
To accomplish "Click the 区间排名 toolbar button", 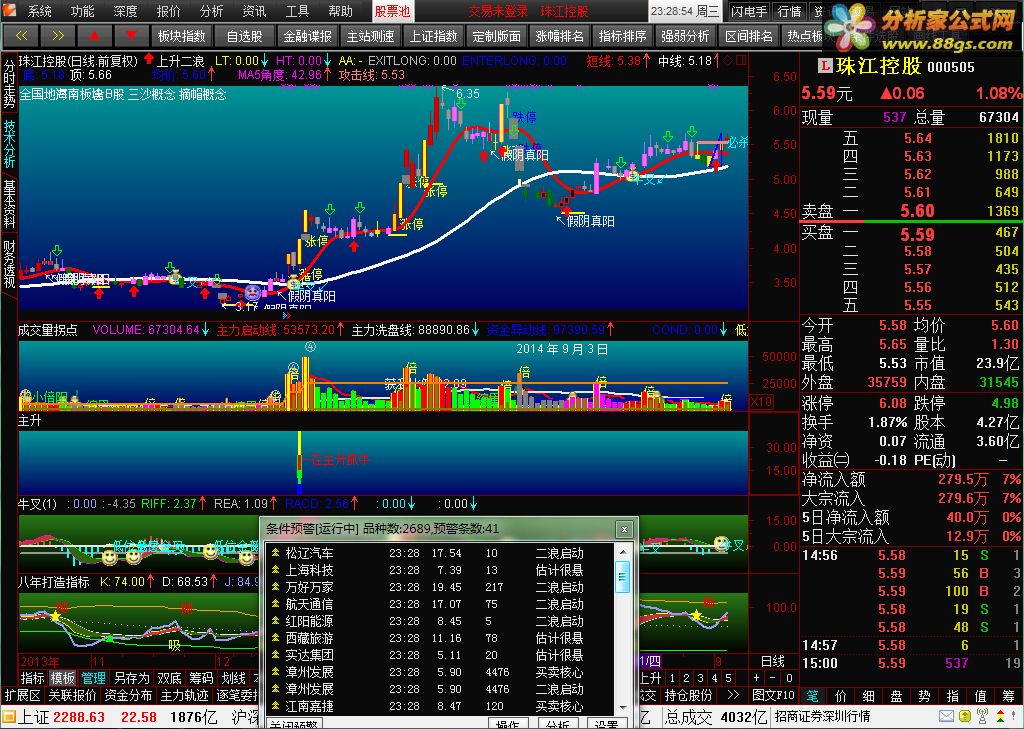I will click(748, 36).
